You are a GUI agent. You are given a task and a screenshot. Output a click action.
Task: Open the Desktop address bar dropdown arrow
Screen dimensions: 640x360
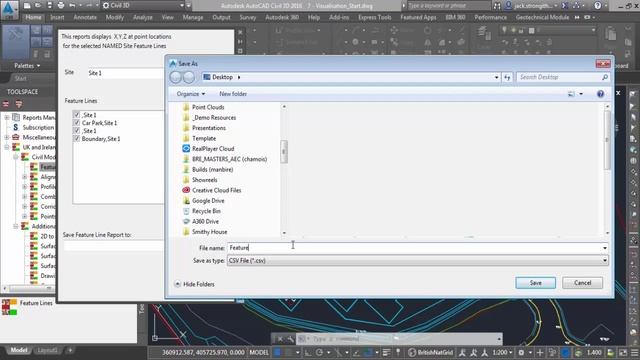point(496,77)
